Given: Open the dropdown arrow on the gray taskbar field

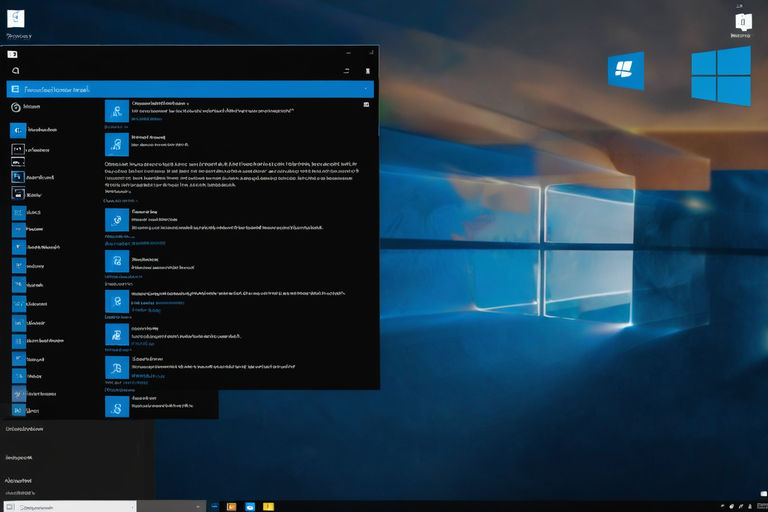Looking at the screenshot, I should click(x=198, y=507).
